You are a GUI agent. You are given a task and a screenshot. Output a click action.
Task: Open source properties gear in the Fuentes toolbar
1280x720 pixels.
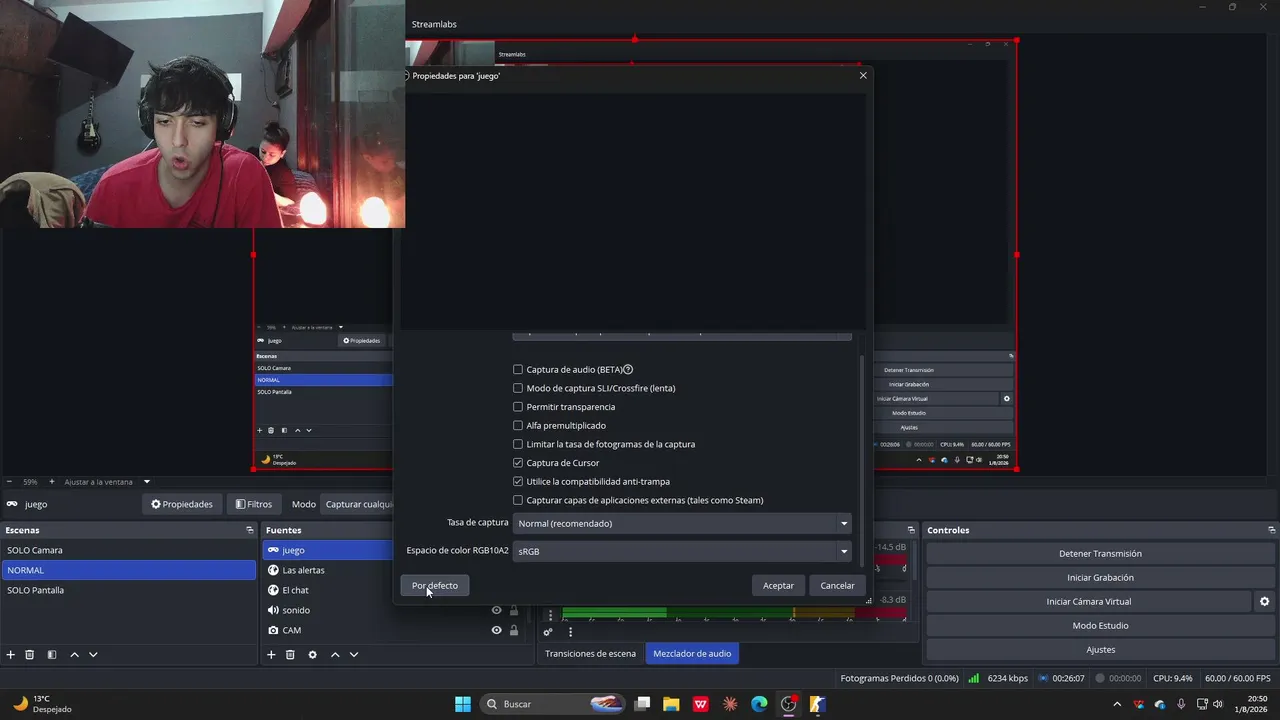(x=312, y=655)
